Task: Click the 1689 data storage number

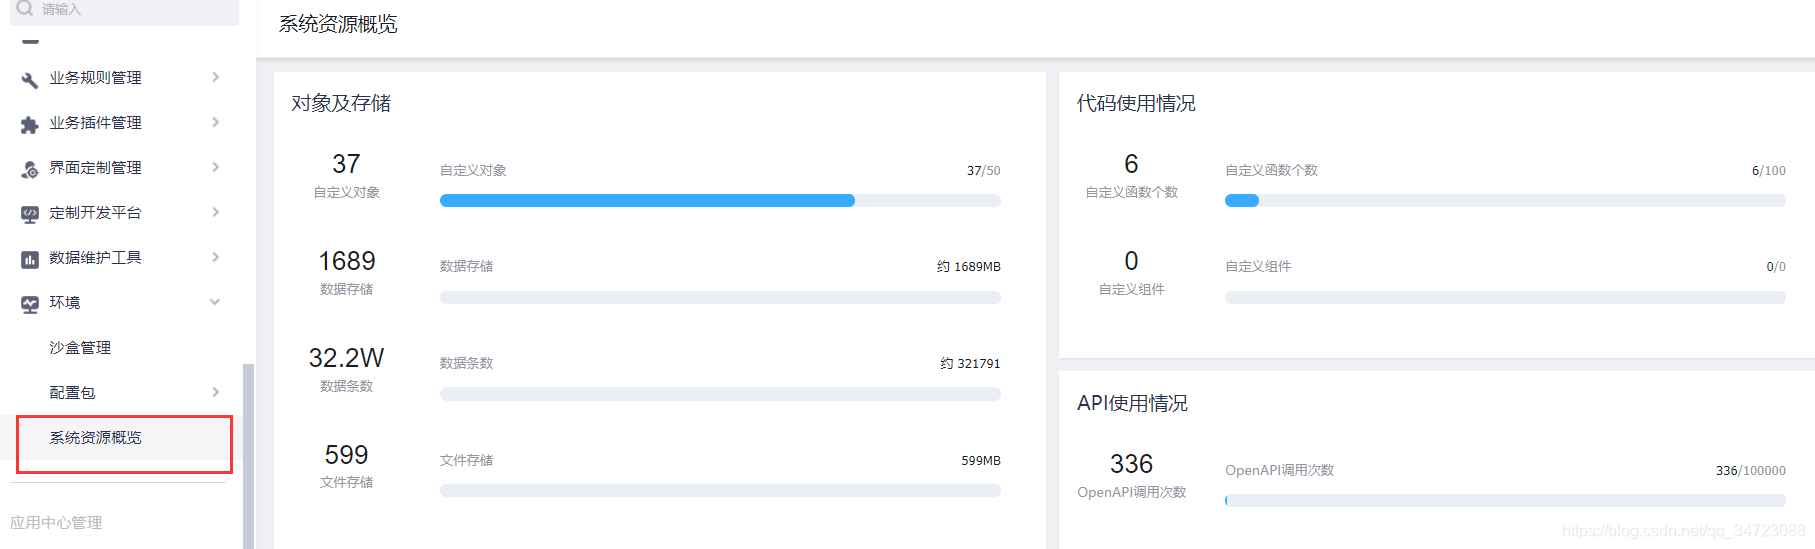Action: (347, 260)
